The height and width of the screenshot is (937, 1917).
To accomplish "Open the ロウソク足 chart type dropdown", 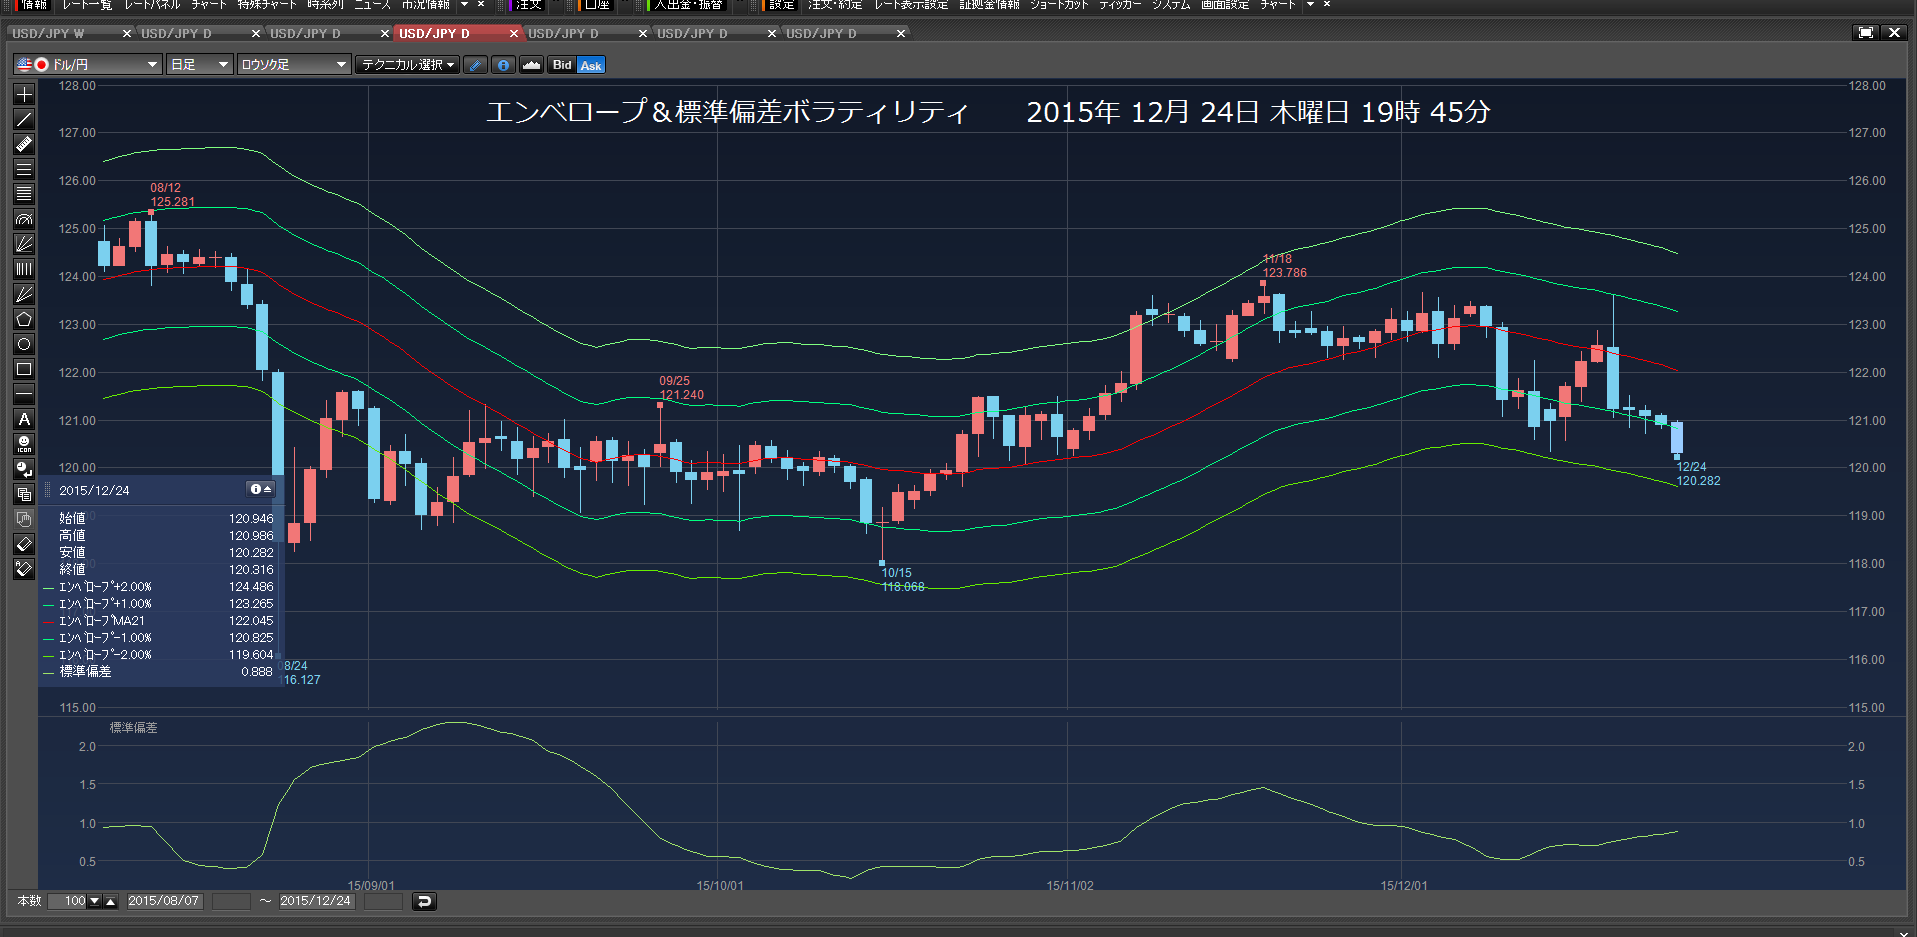I will [x=293, y=65].
